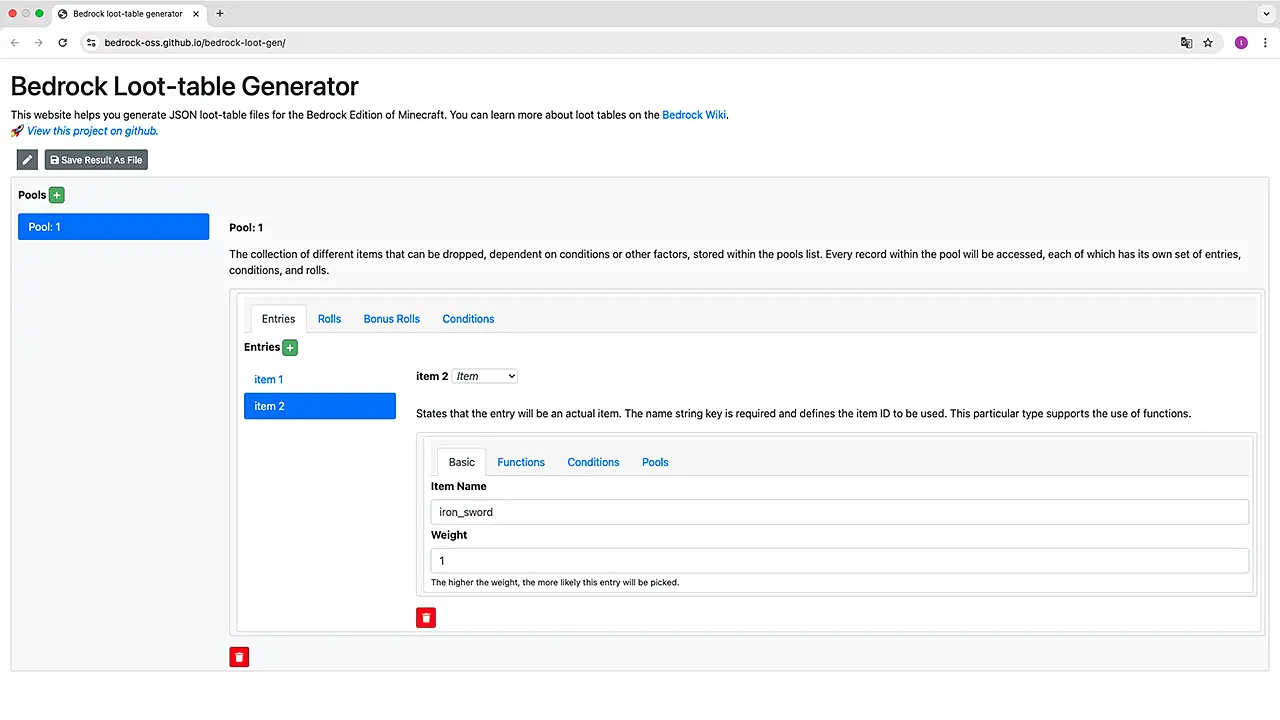Image resolution: width=1280 pixels, height=720 pixels.
Task: Delete Pool 1 using bottom trash icon
Action: 239,657
